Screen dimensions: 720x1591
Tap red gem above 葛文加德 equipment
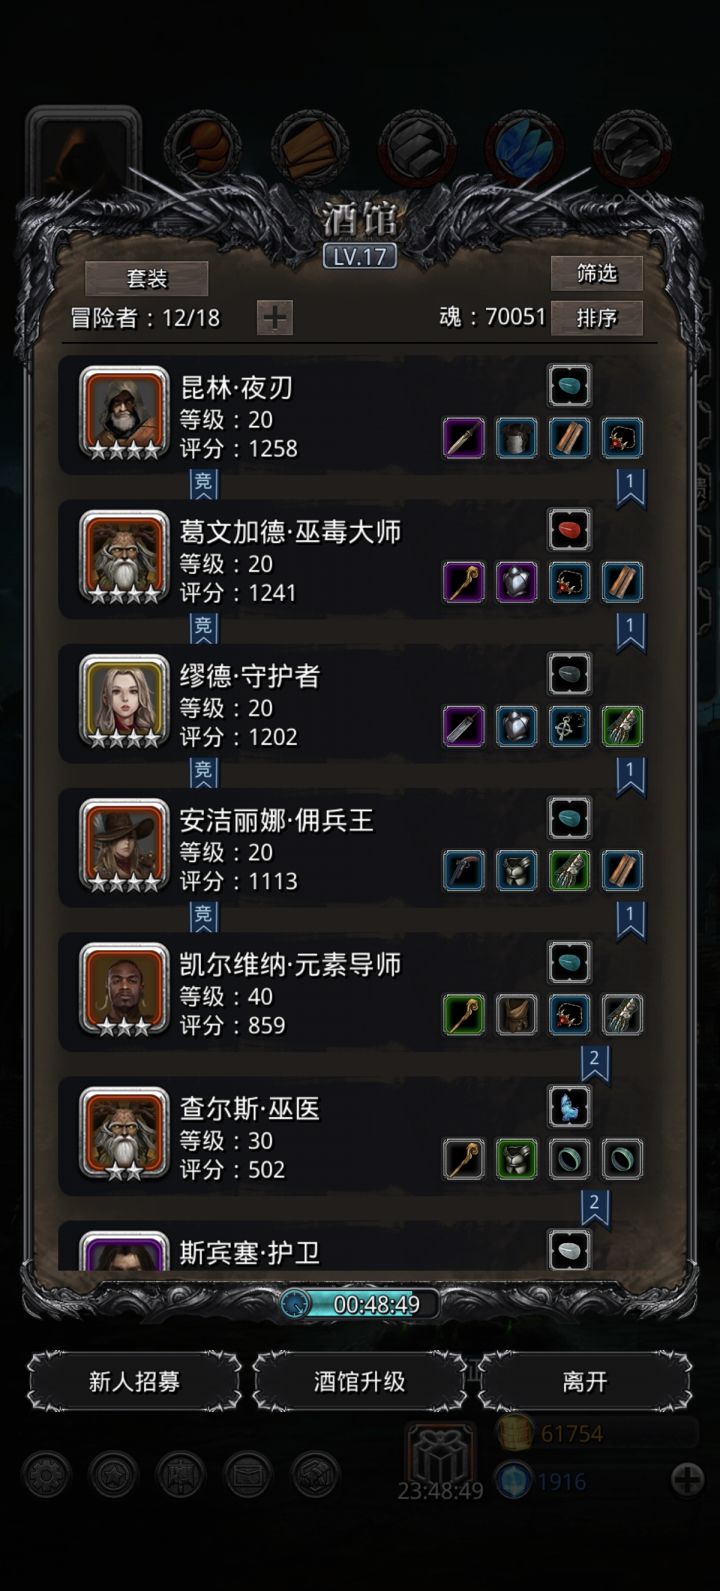tap(570, 529)
